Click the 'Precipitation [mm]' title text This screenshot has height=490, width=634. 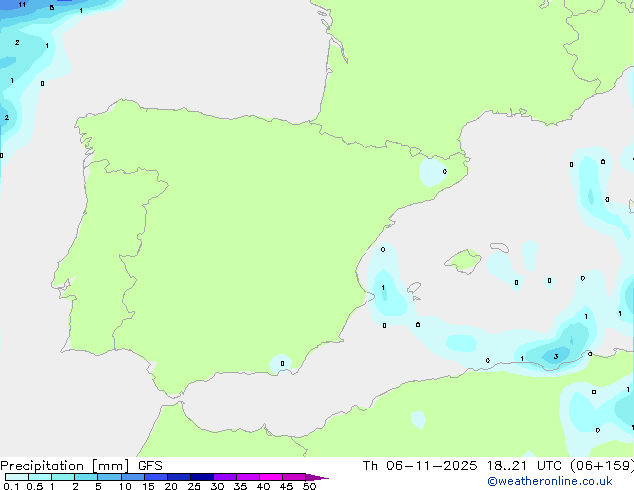[65, 466]
